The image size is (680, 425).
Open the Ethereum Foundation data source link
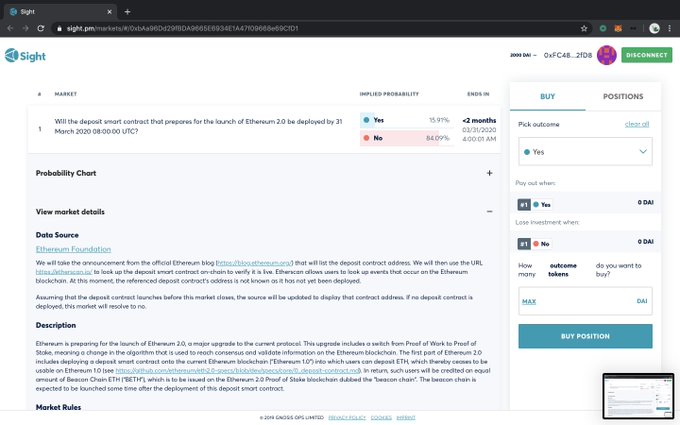[x=73, y=249]
